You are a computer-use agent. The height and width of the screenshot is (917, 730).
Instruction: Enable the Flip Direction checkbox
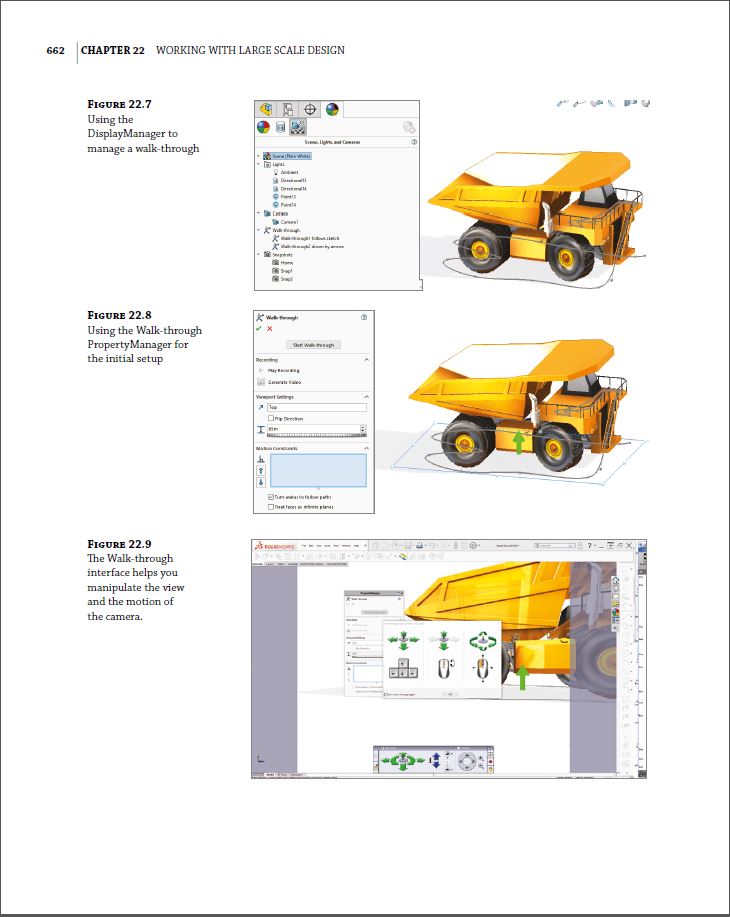[271, 418]
